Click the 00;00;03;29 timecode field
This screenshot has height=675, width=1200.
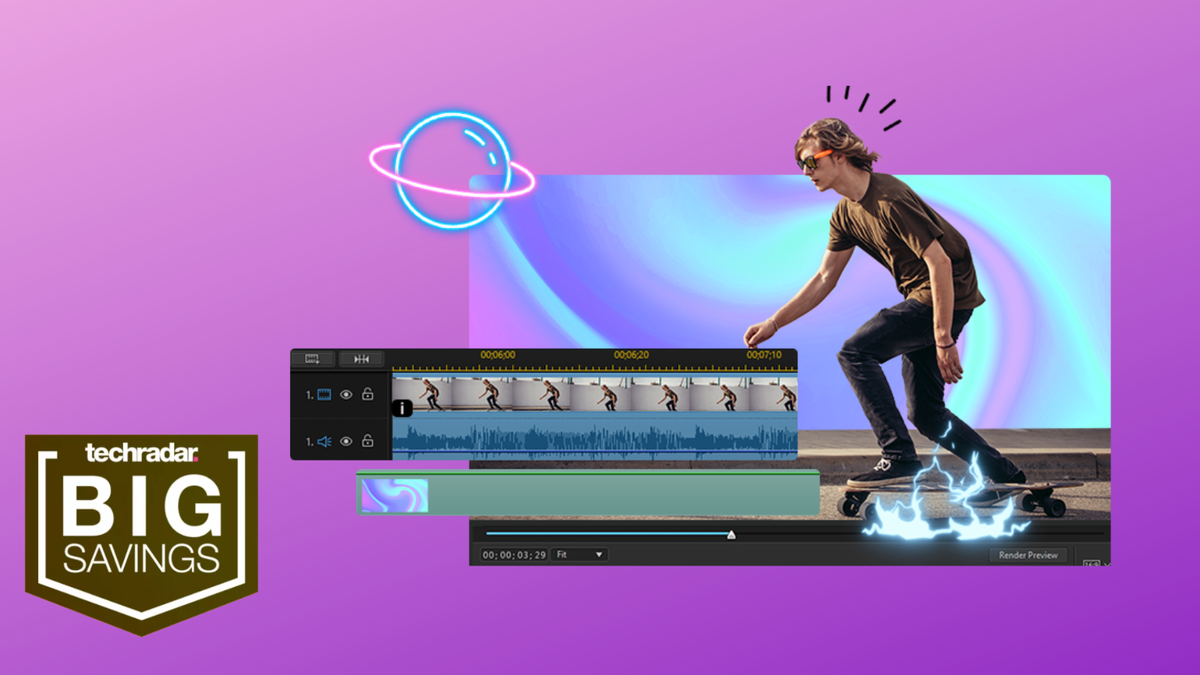[514, 554]
